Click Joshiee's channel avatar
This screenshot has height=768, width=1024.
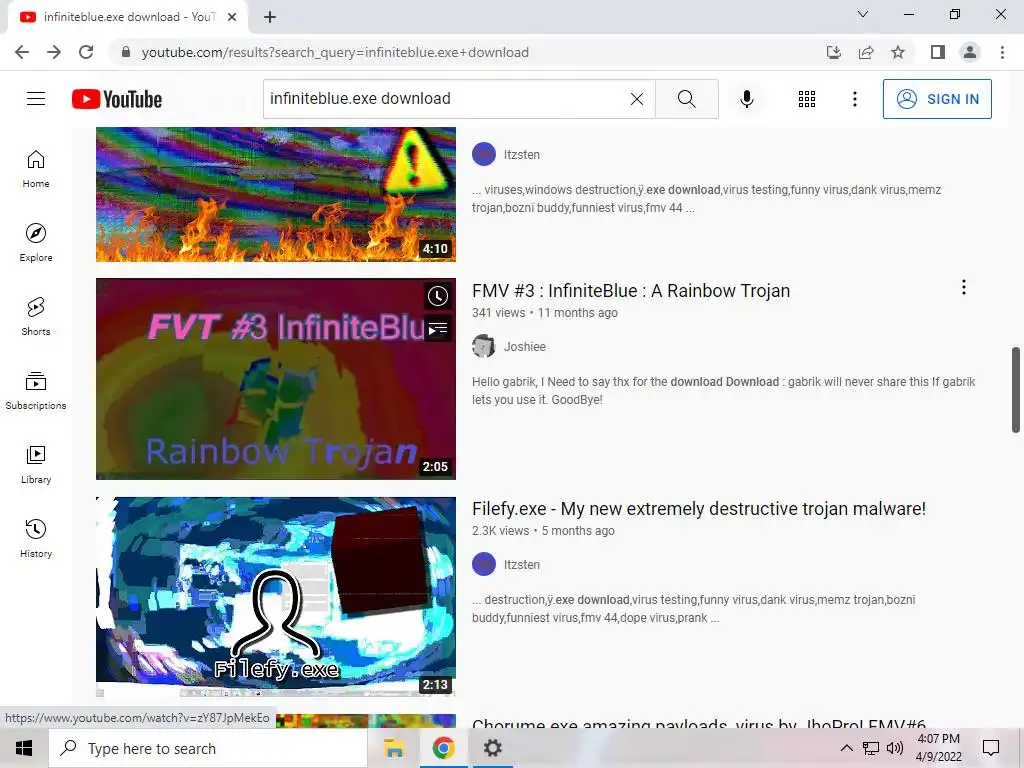coord(484,346)
